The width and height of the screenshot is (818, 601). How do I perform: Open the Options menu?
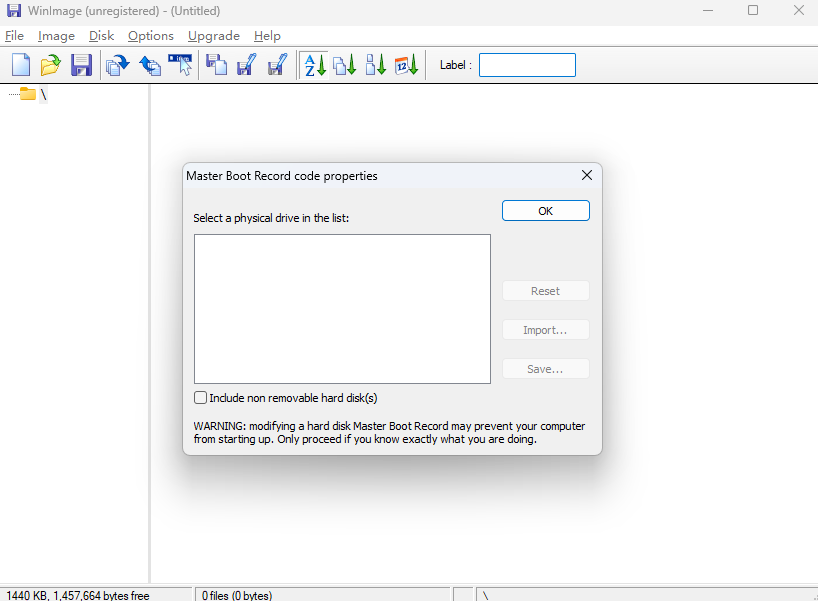(150, 36)
